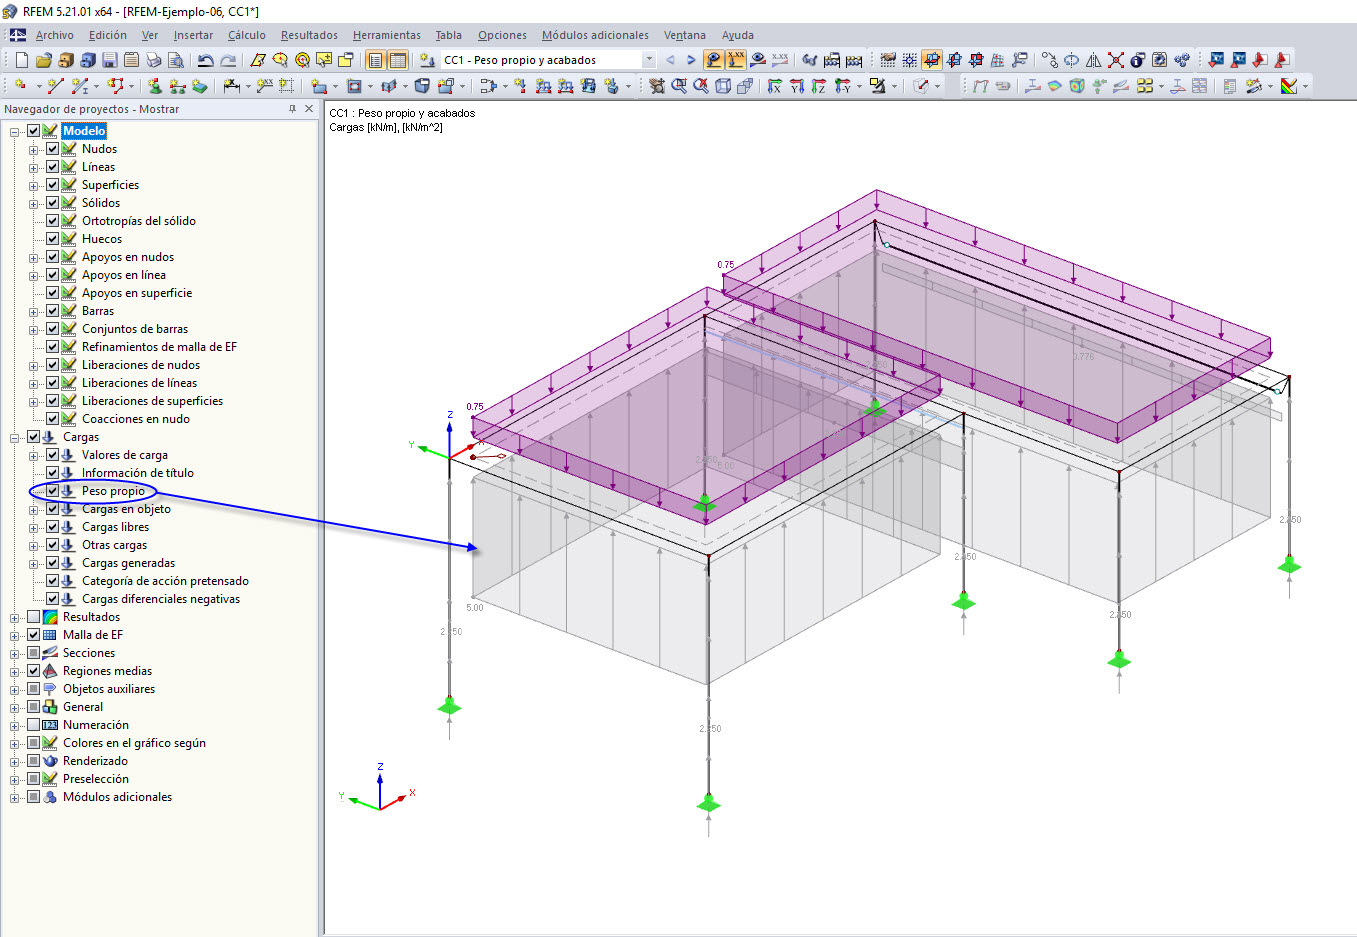The height and width of the screenshot is (937, 1357).
Task: Toggle the project navigator panel icon
Action: (x=375, y=60)
